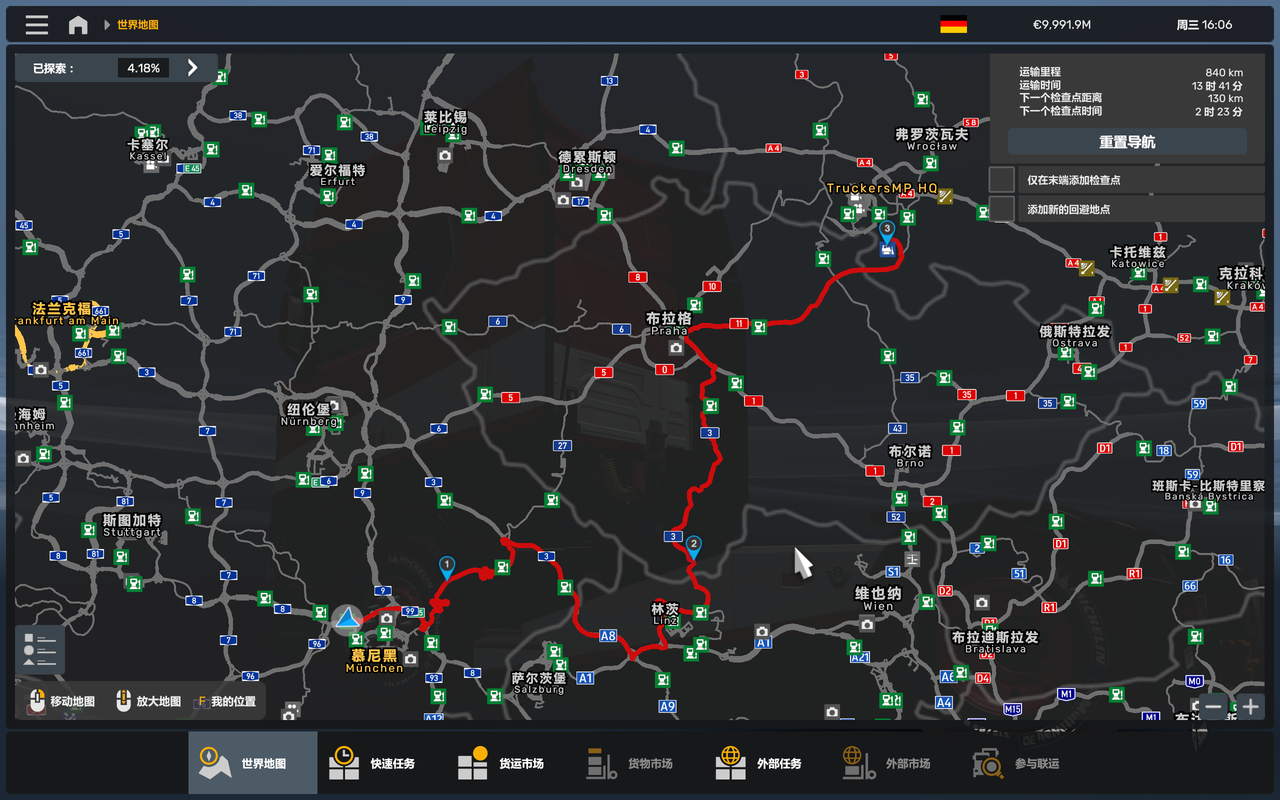Select waypoint marker 2 north of Linz
The height and width of the screenshot is (800, 1280).
(x=693, y=546)
